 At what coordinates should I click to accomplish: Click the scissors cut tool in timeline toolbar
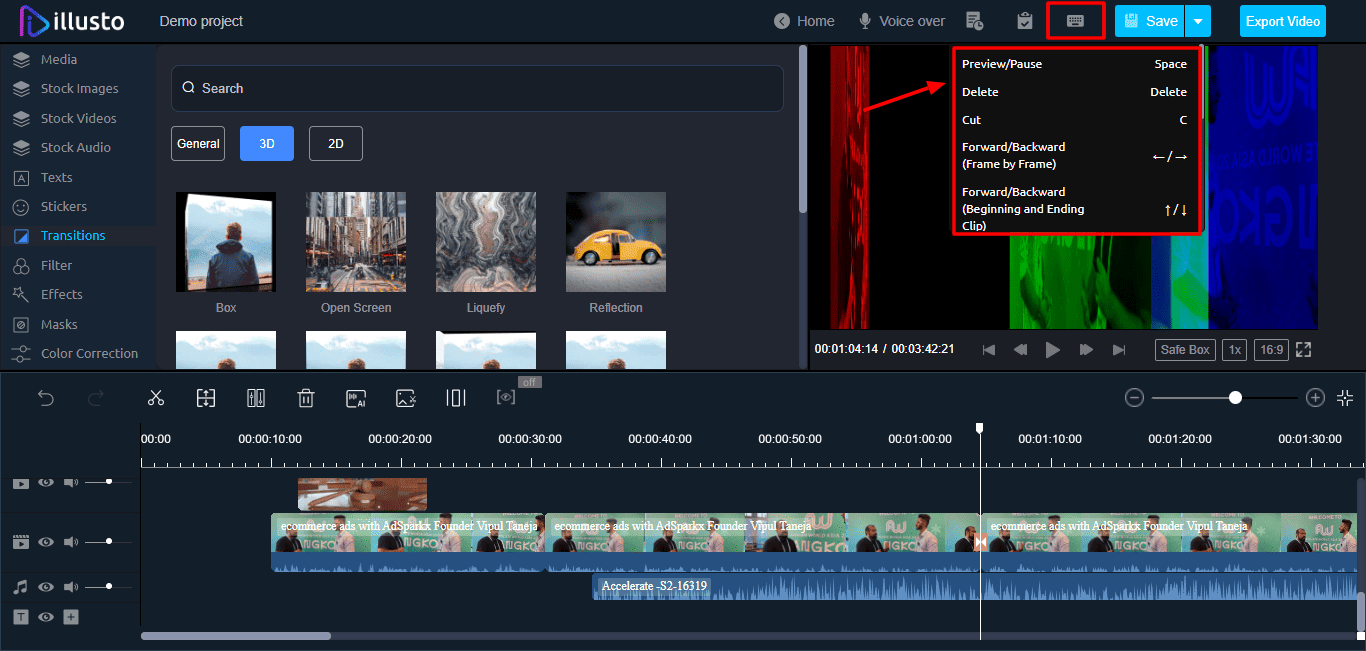(x=155, y=398)
